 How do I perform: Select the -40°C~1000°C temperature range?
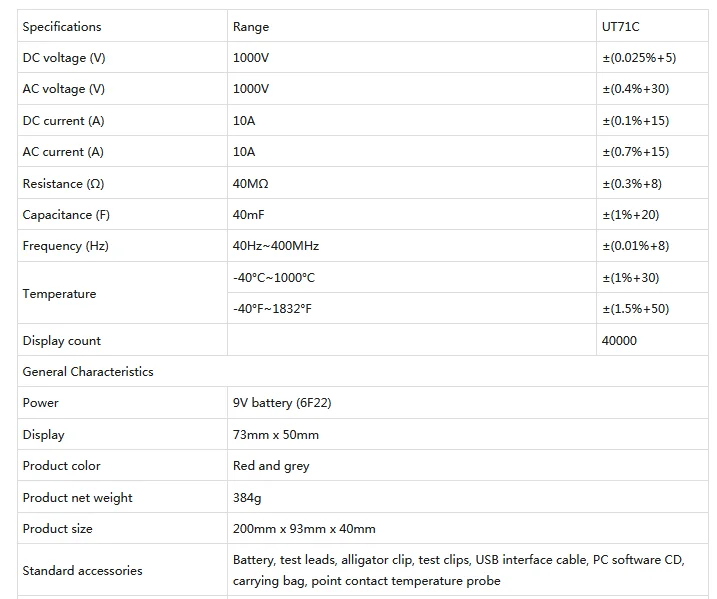point(273,278)
